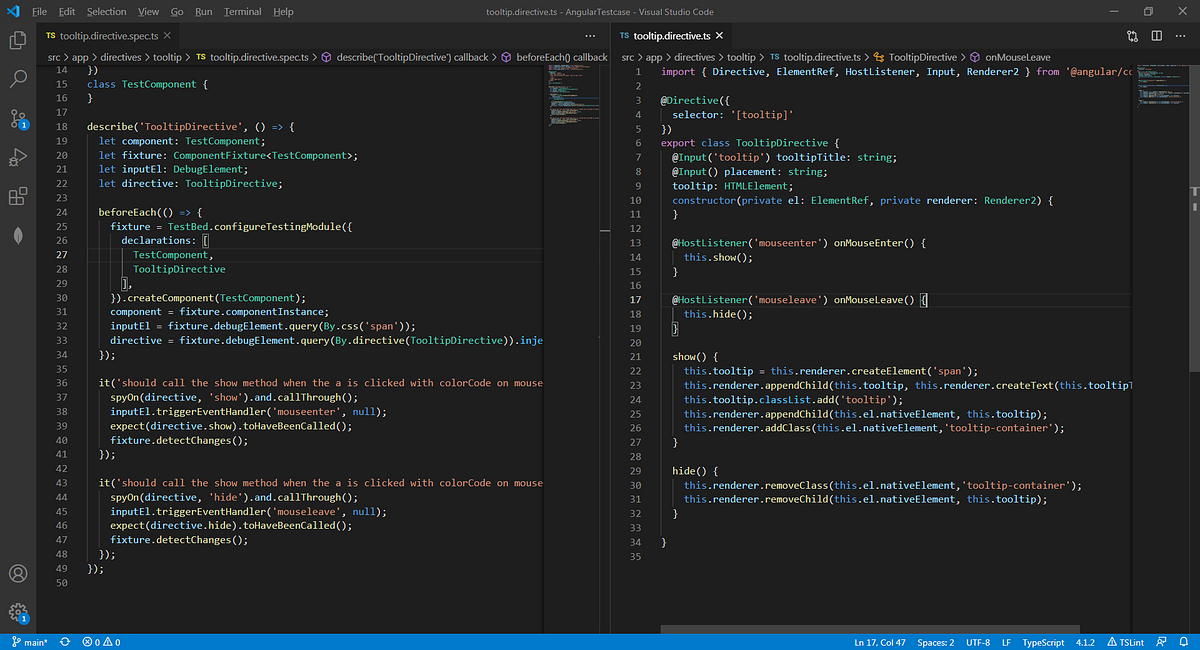Open the Accounts menu icon
The width and height of the screenshot is (1200, 650).
(18, 574)
